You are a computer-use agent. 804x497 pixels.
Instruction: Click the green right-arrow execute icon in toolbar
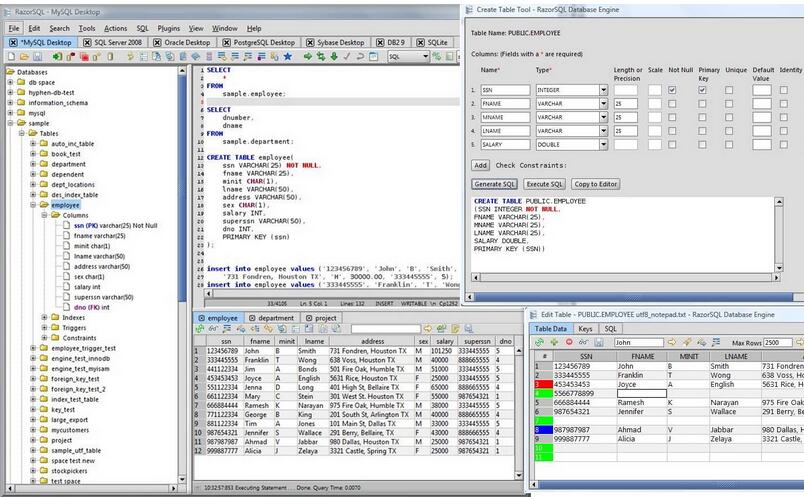(x=308, y=56)
